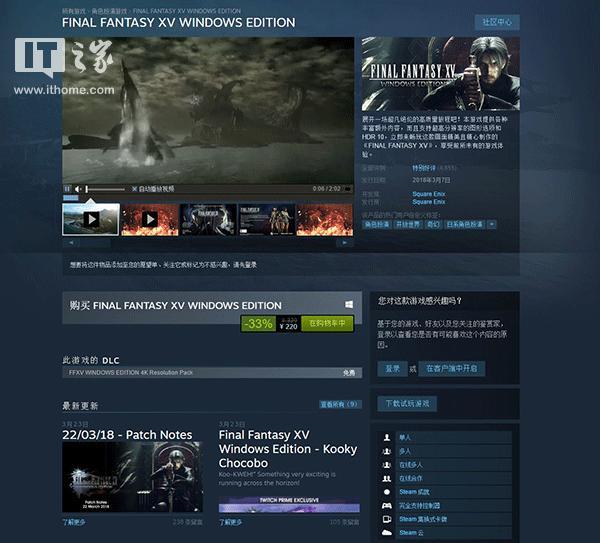Pause the game trailer video
This screenshot has height=543, width=600.
coord(68,188)
